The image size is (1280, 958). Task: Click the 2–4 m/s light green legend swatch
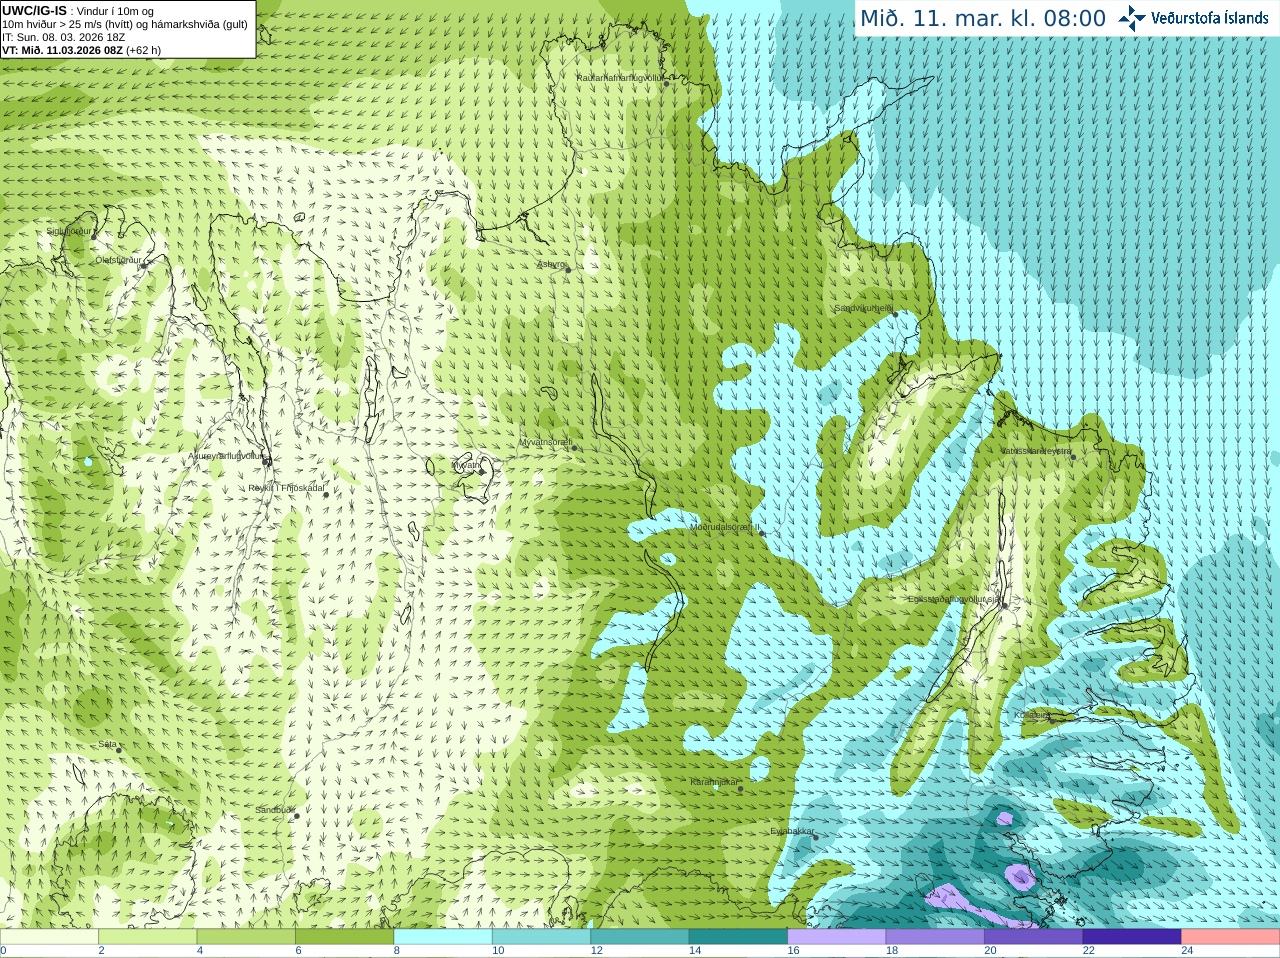pyautogui.click(x=147, y=937)
